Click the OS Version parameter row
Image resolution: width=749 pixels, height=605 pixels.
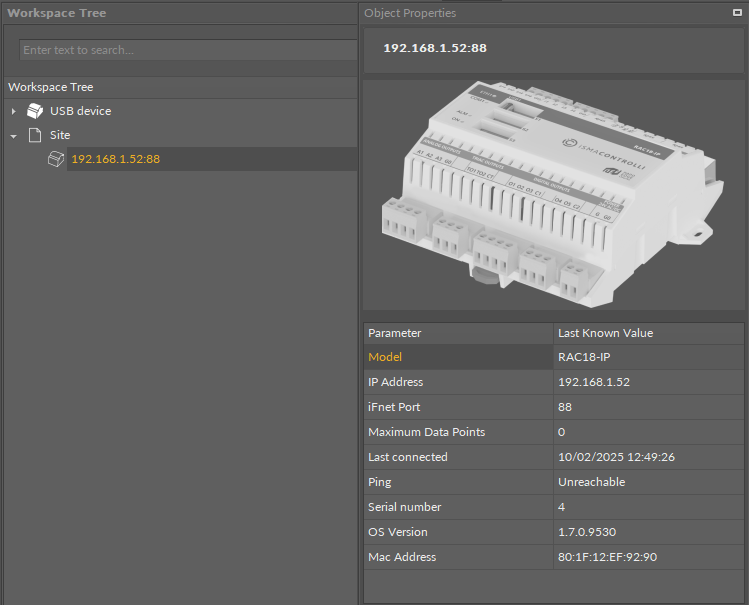pos(458,532)
